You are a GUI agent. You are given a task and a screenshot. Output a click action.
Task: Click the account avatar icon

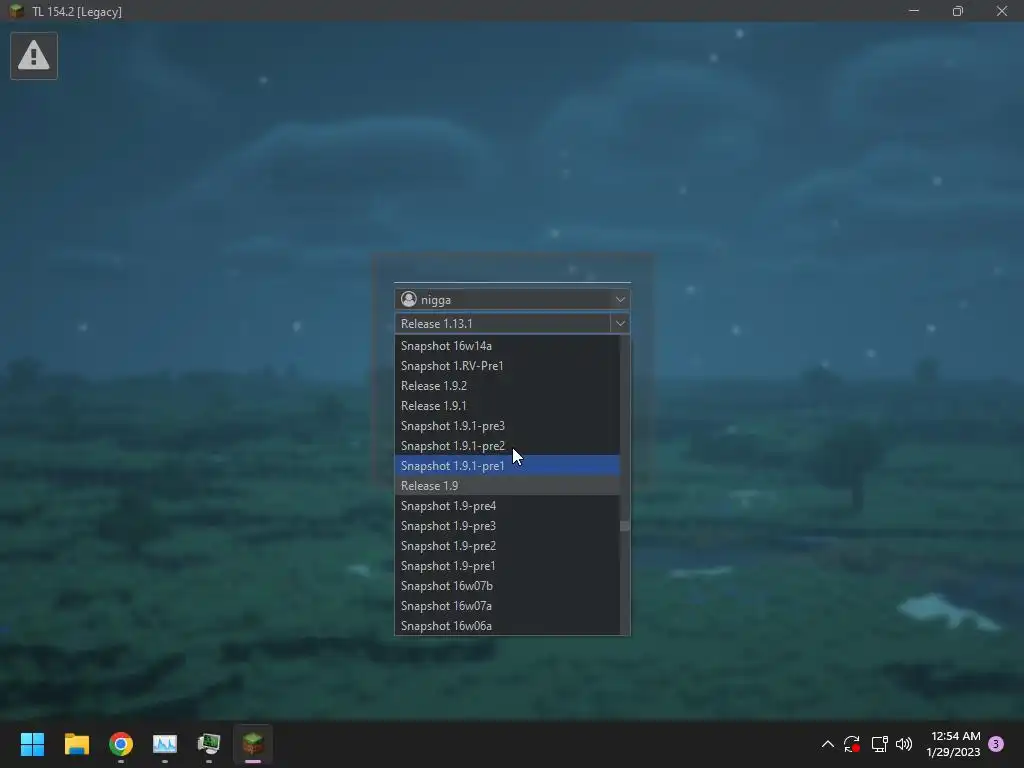[x=409, y=299]
